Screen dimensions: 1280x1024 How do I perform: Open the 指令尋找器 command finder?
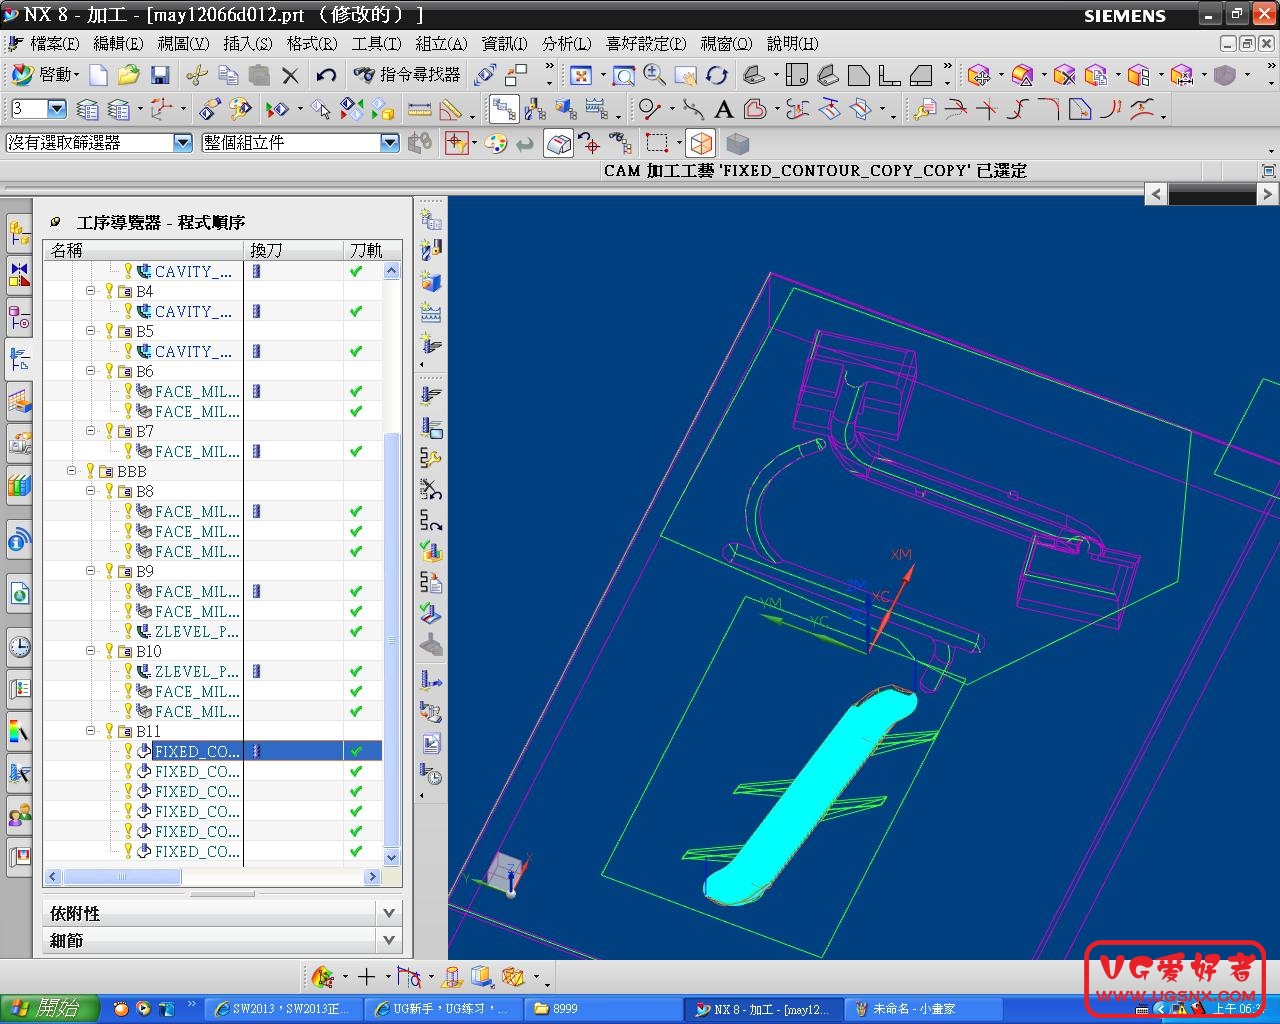click(x=407, y=75)
